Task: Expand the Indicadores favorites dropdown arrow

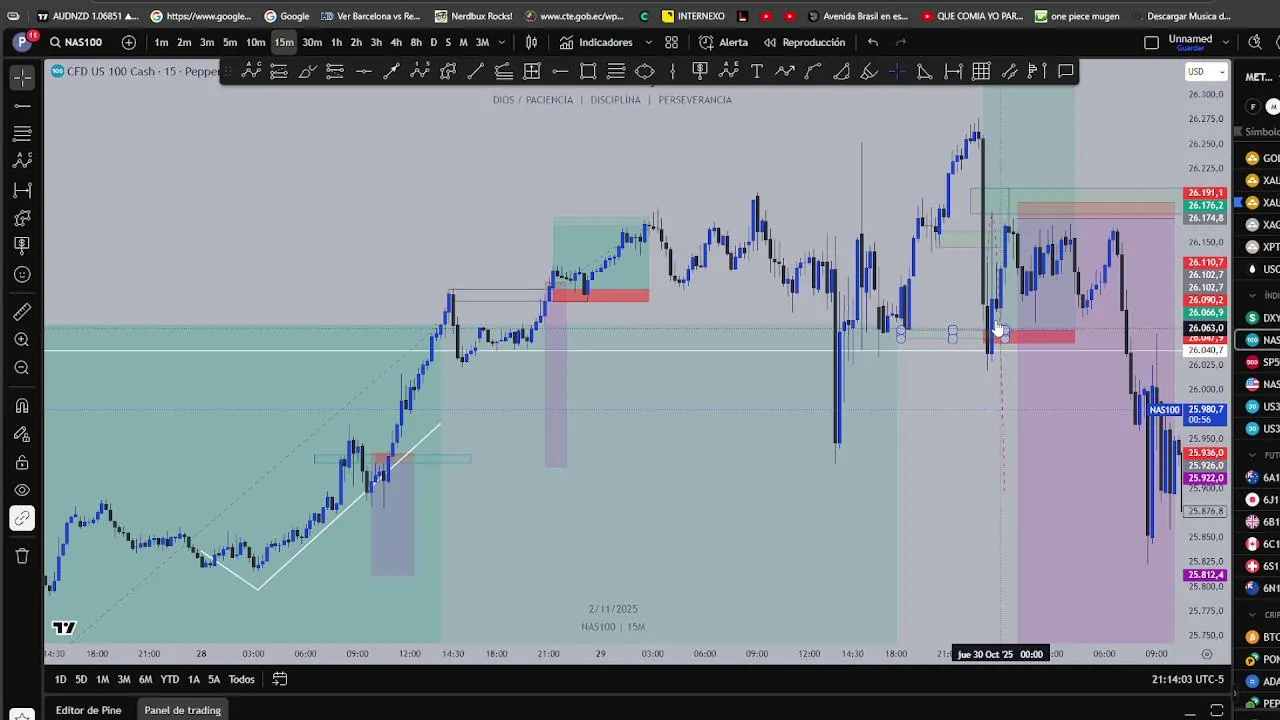Action: pos(648,42)
